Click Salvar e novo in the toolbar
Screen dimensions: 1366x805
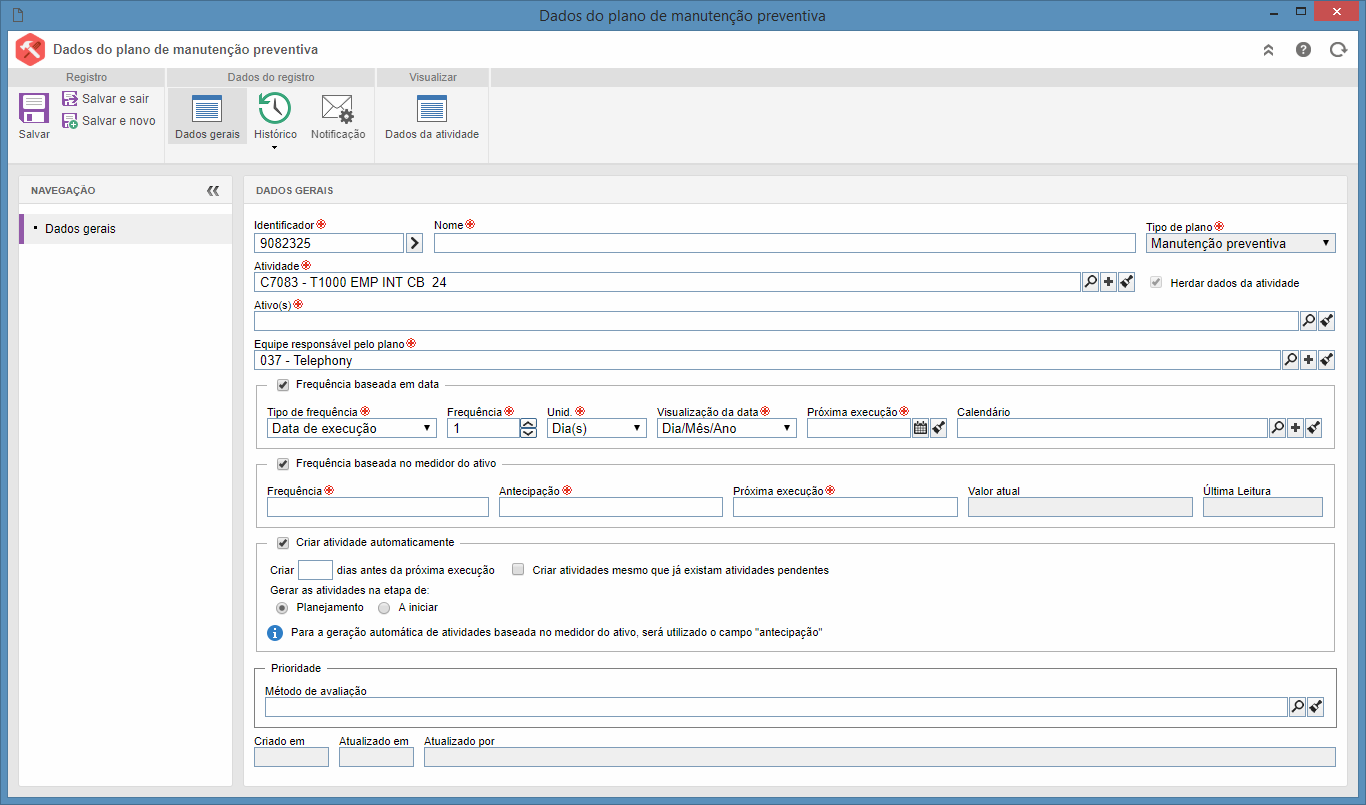pos(108,121)
